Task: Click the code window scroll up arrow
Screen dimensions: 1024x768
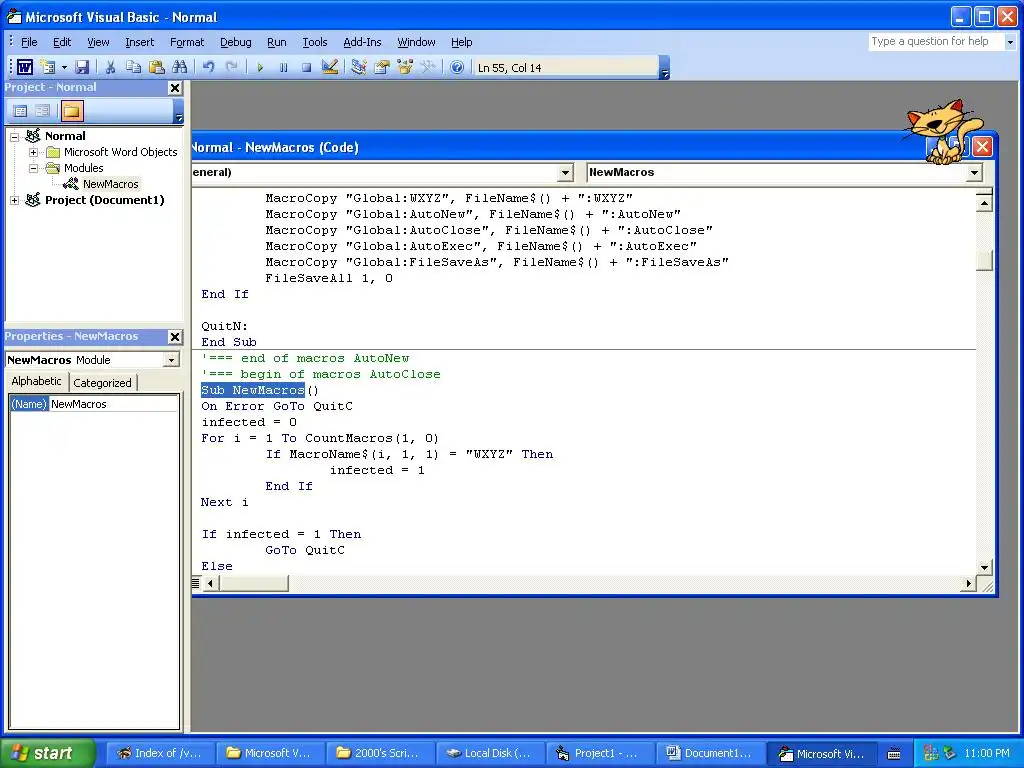Action: coord(984,204)
